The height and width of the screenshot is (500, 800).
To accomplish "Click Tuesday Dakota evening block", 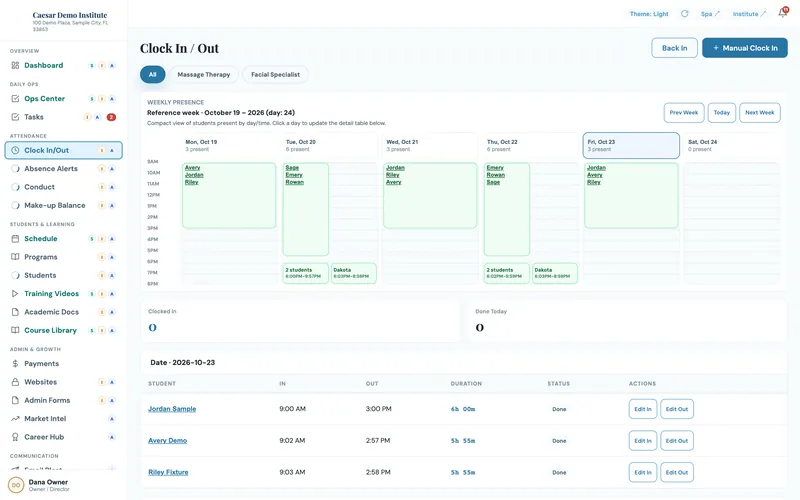I will tap(354, 273).
